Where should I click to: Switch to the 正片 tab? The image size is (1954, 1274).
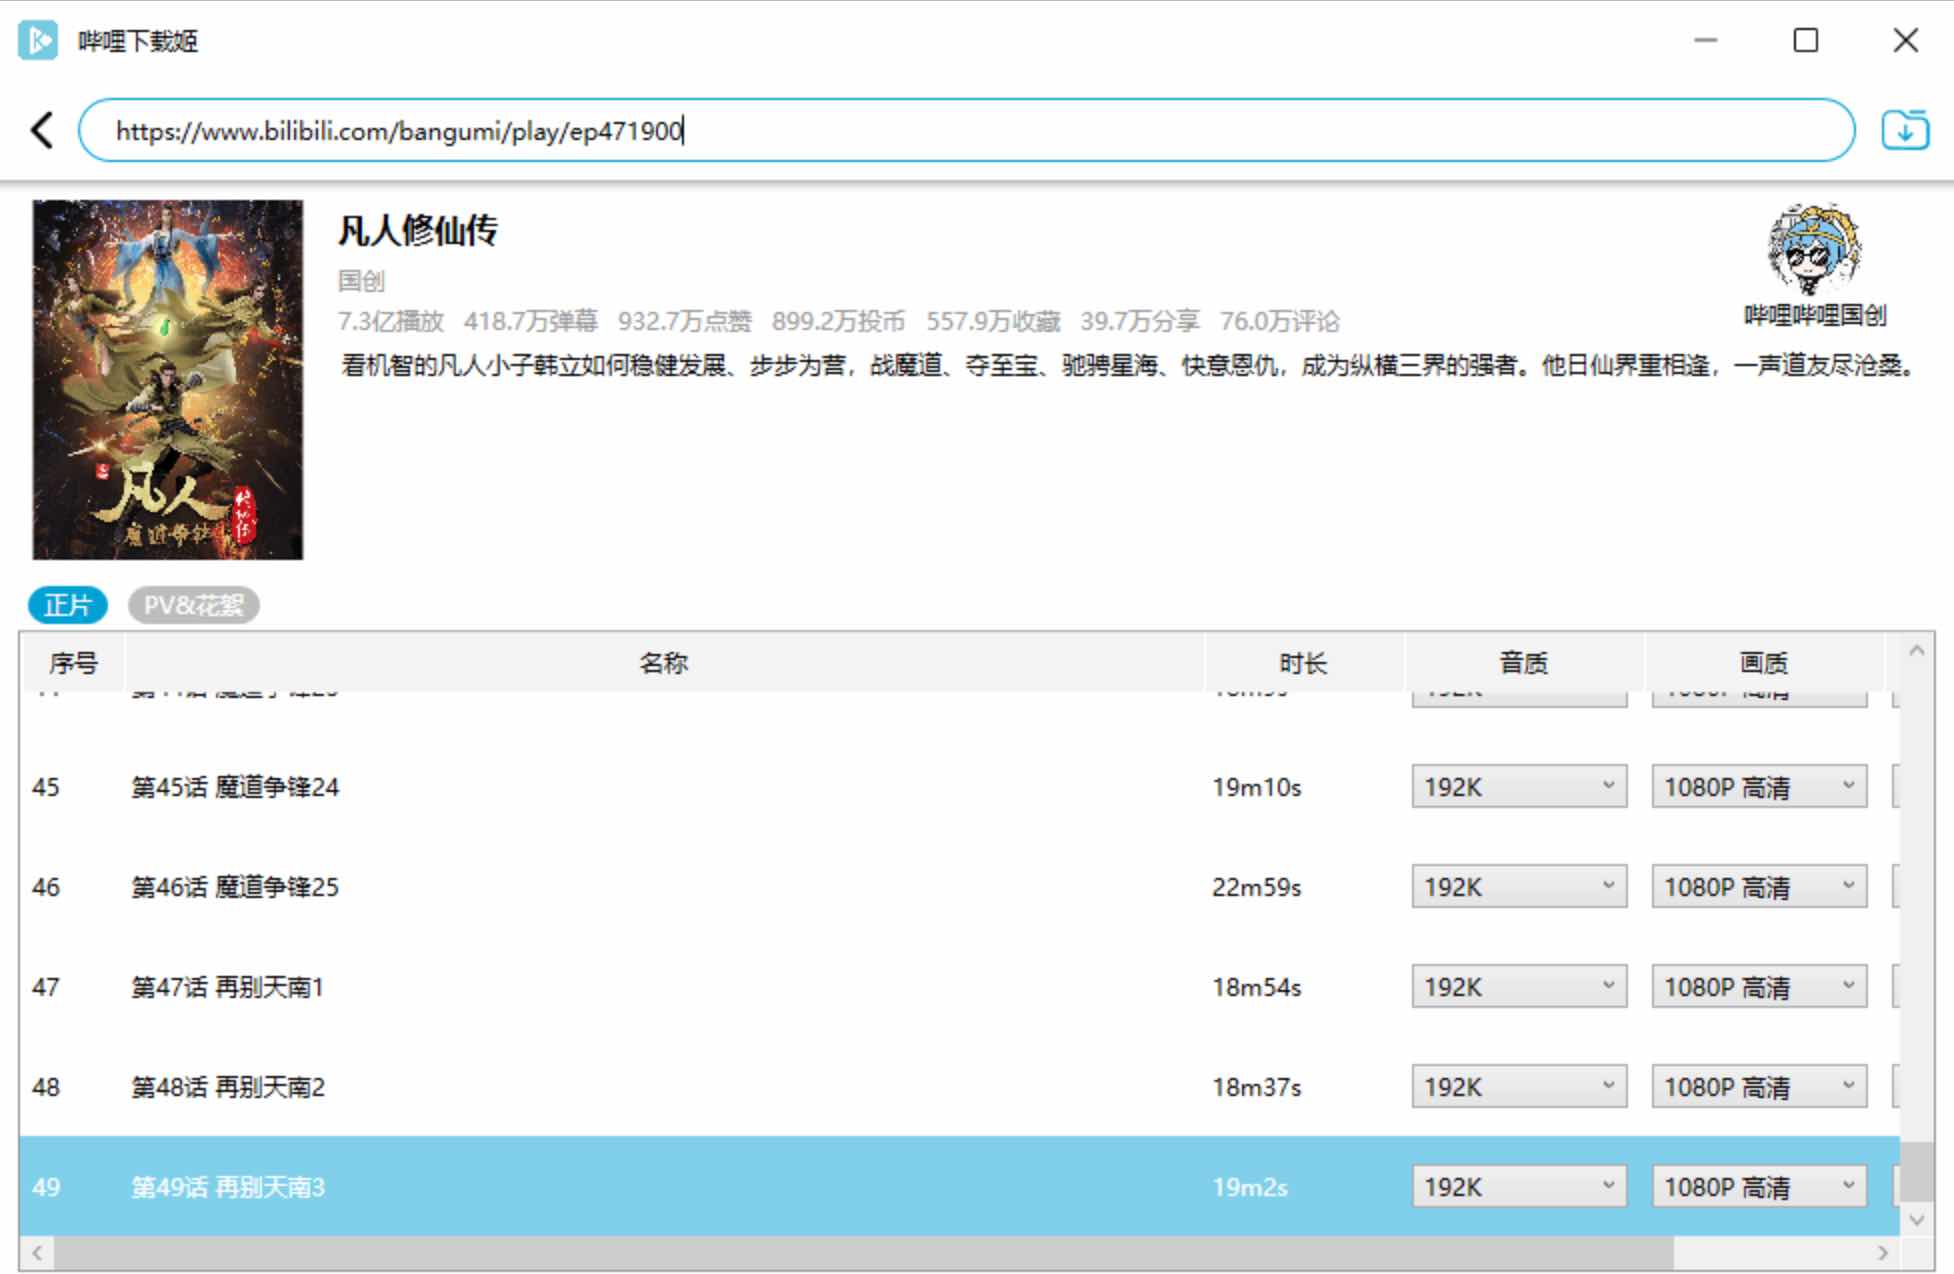tap(68, 605)
